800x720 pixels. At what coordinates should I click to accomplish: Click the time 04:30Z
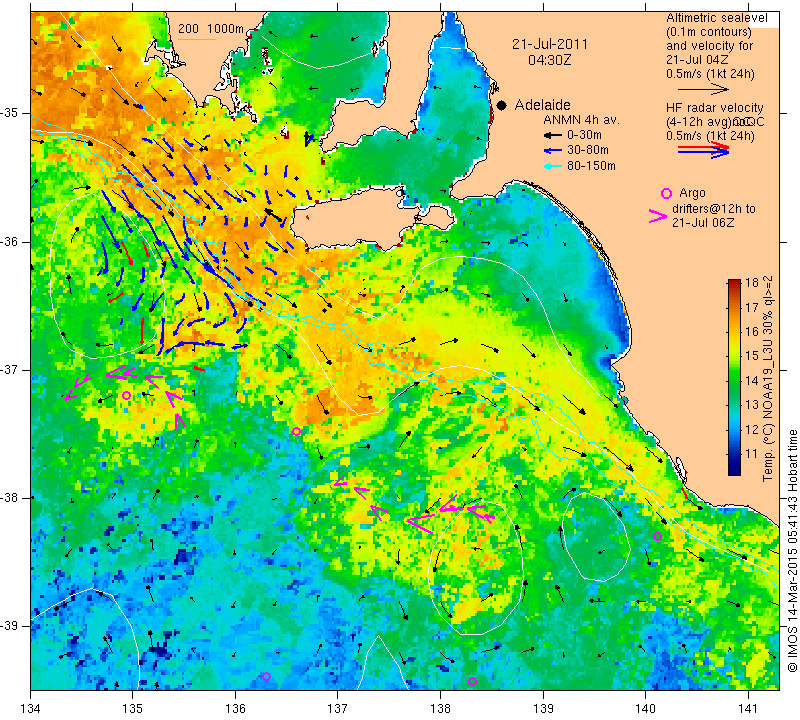[x=549, y=60]
